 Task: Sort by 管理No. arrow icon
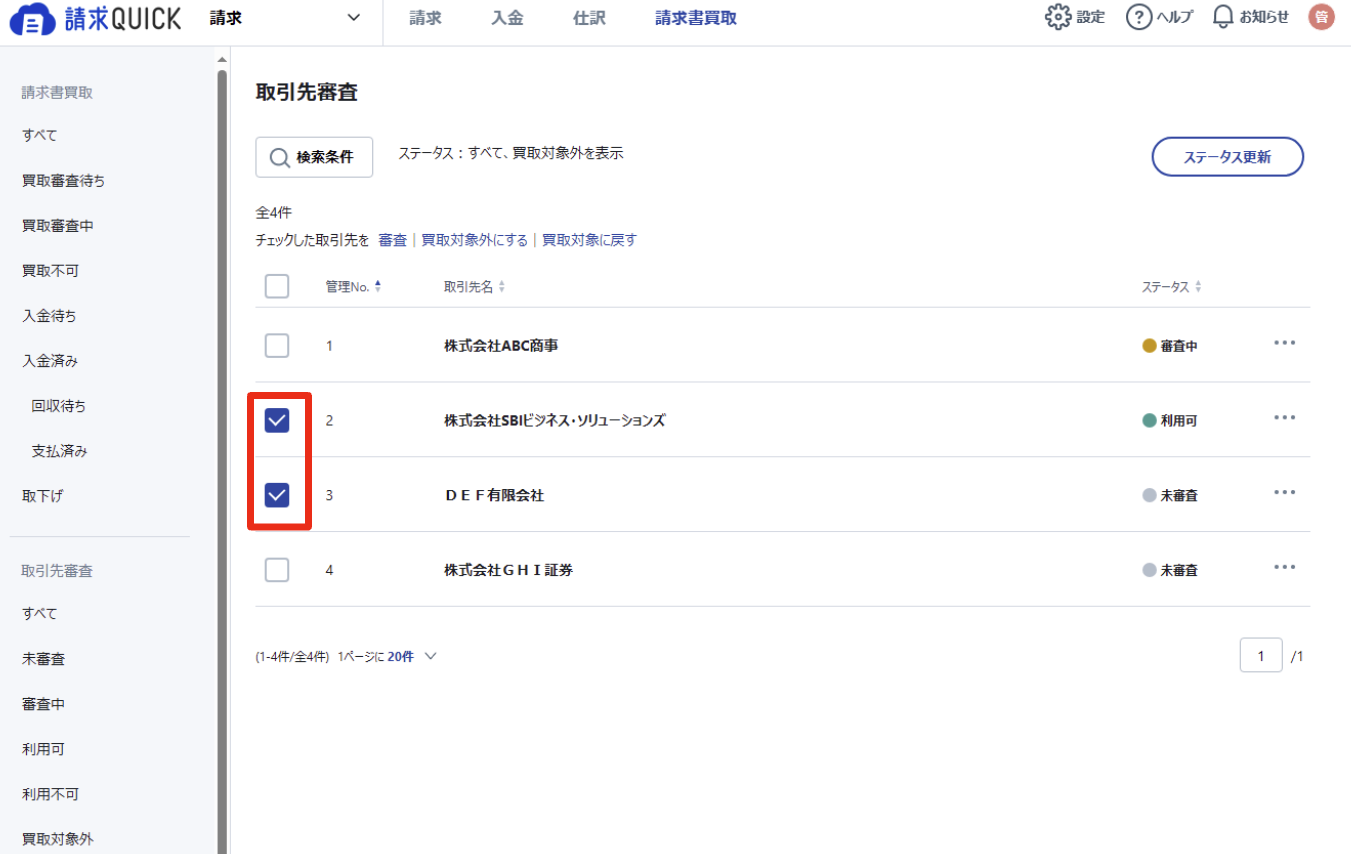pyautogui.click(x=378, y=287)
